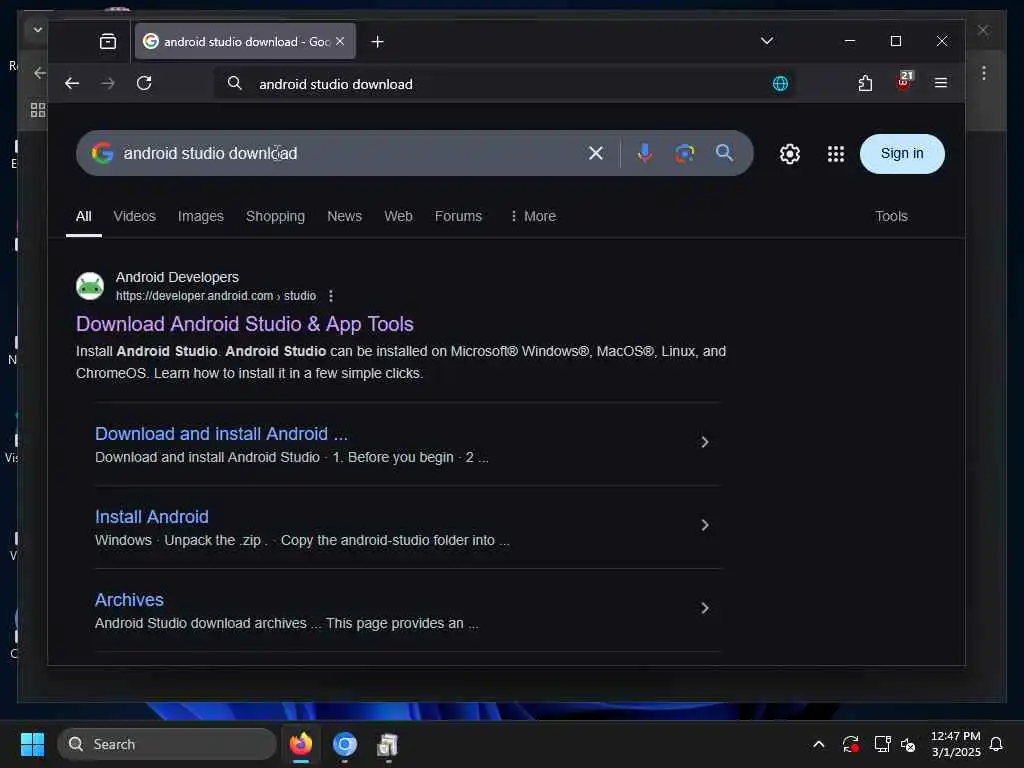
Task: Click the background window's back arrow
Action: pyautogui.click(x=40, y=72)
